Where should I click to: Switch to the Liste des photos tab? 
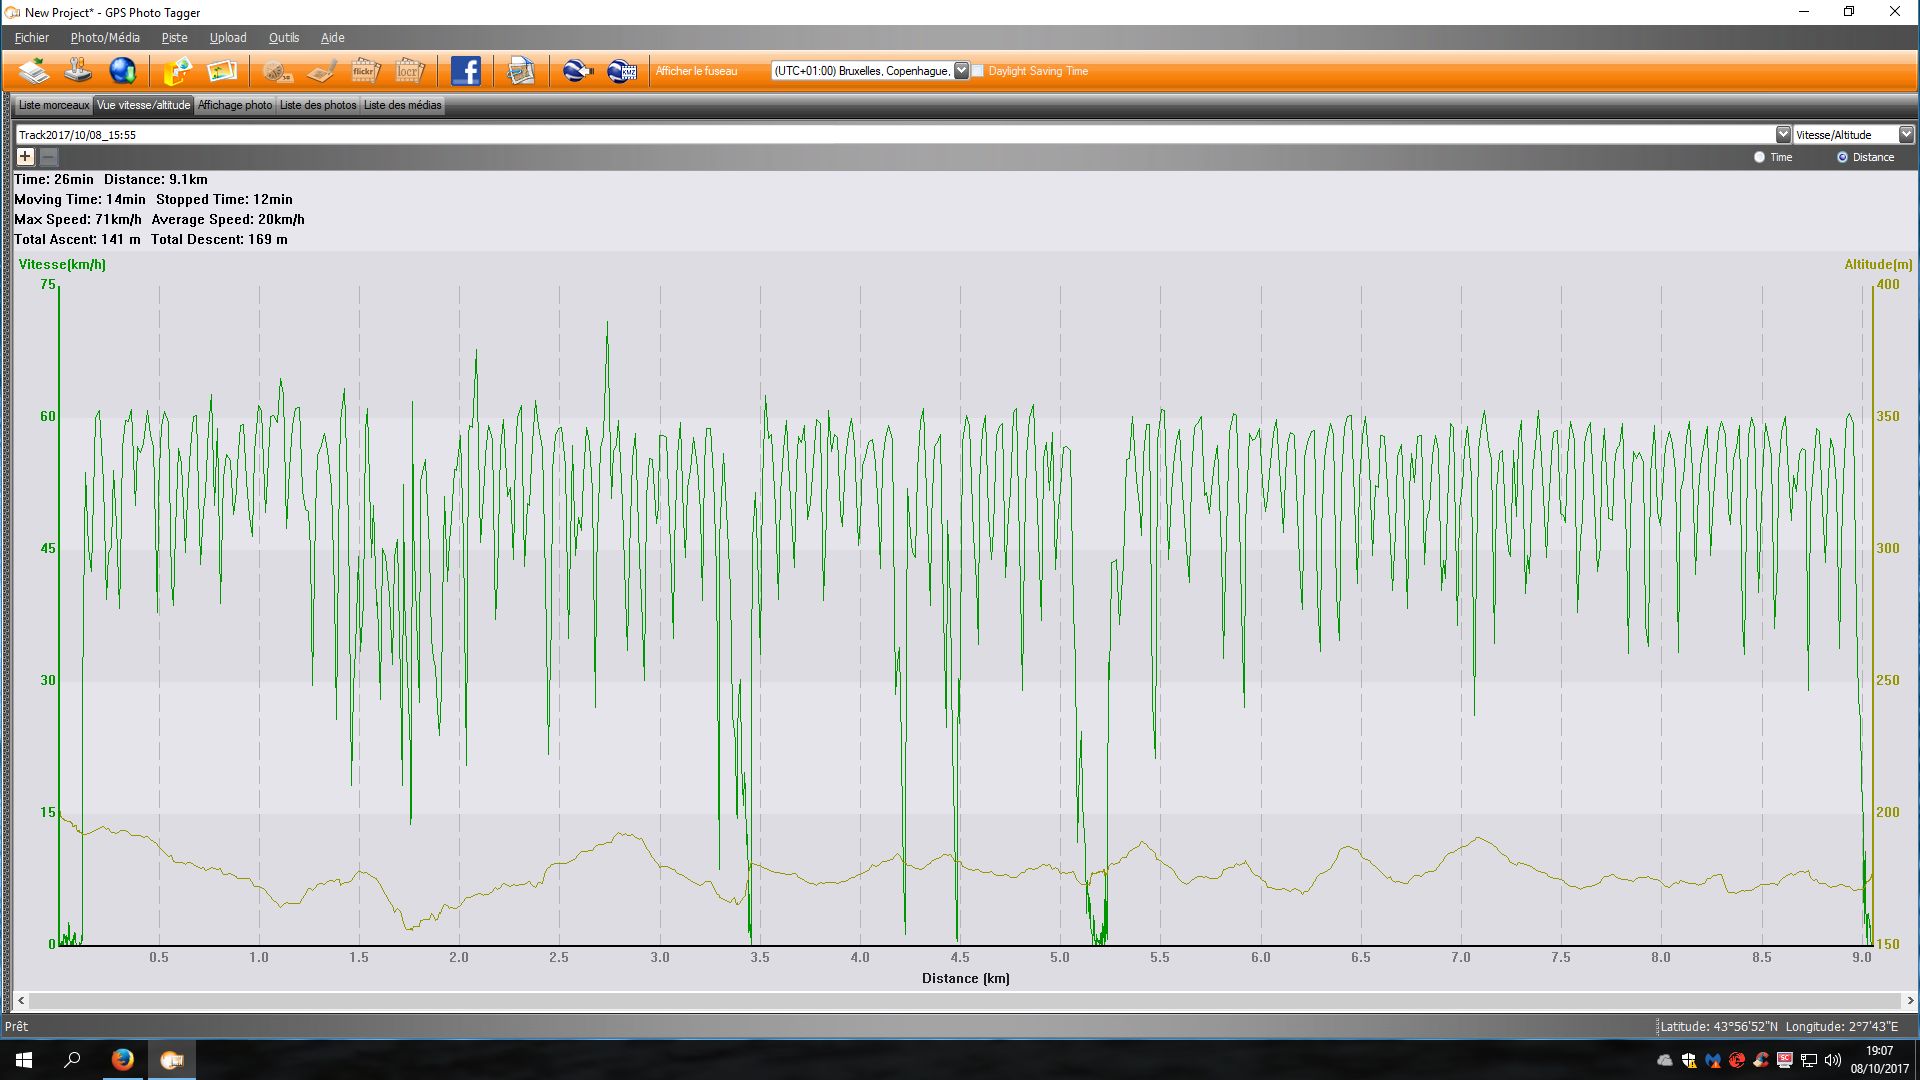point(318,105)
